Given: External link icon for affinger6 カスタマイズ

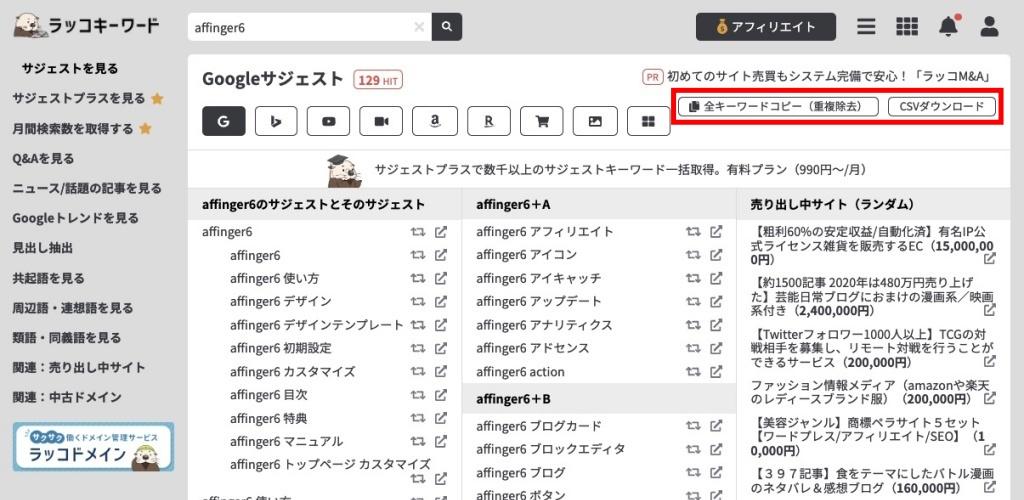Looking at the screenshot, I should point(441,371).
